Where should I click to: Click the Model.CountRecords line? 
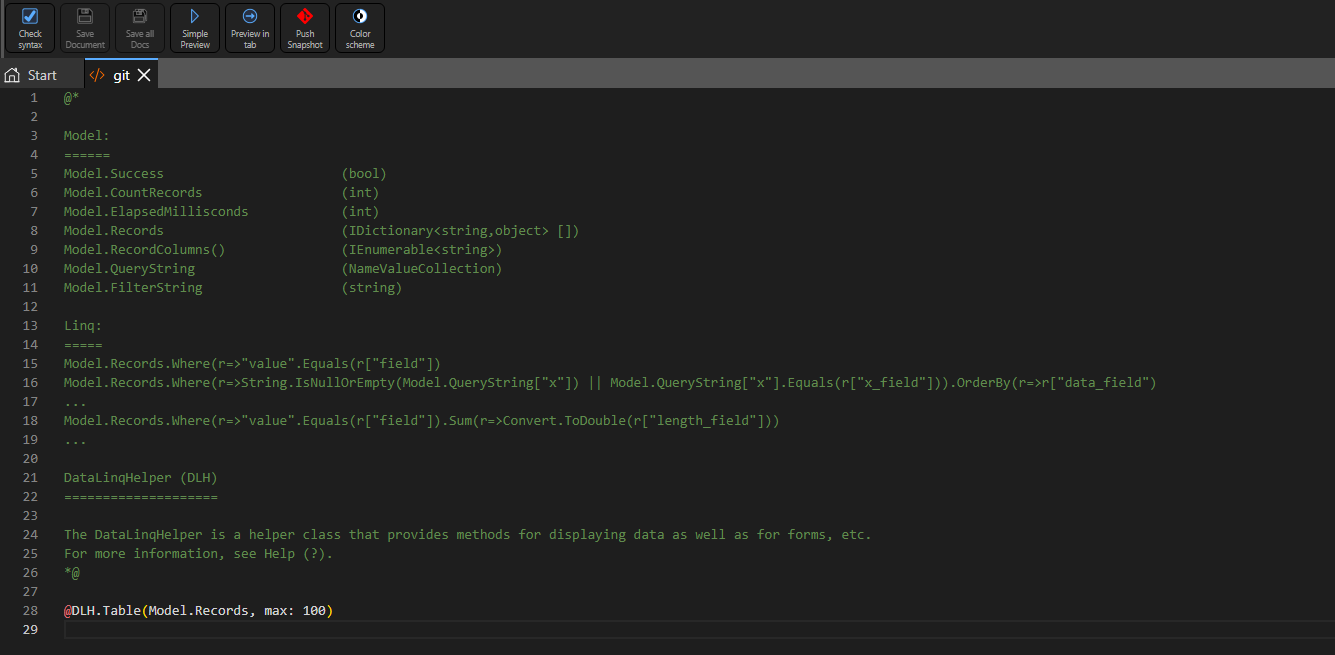222,192
